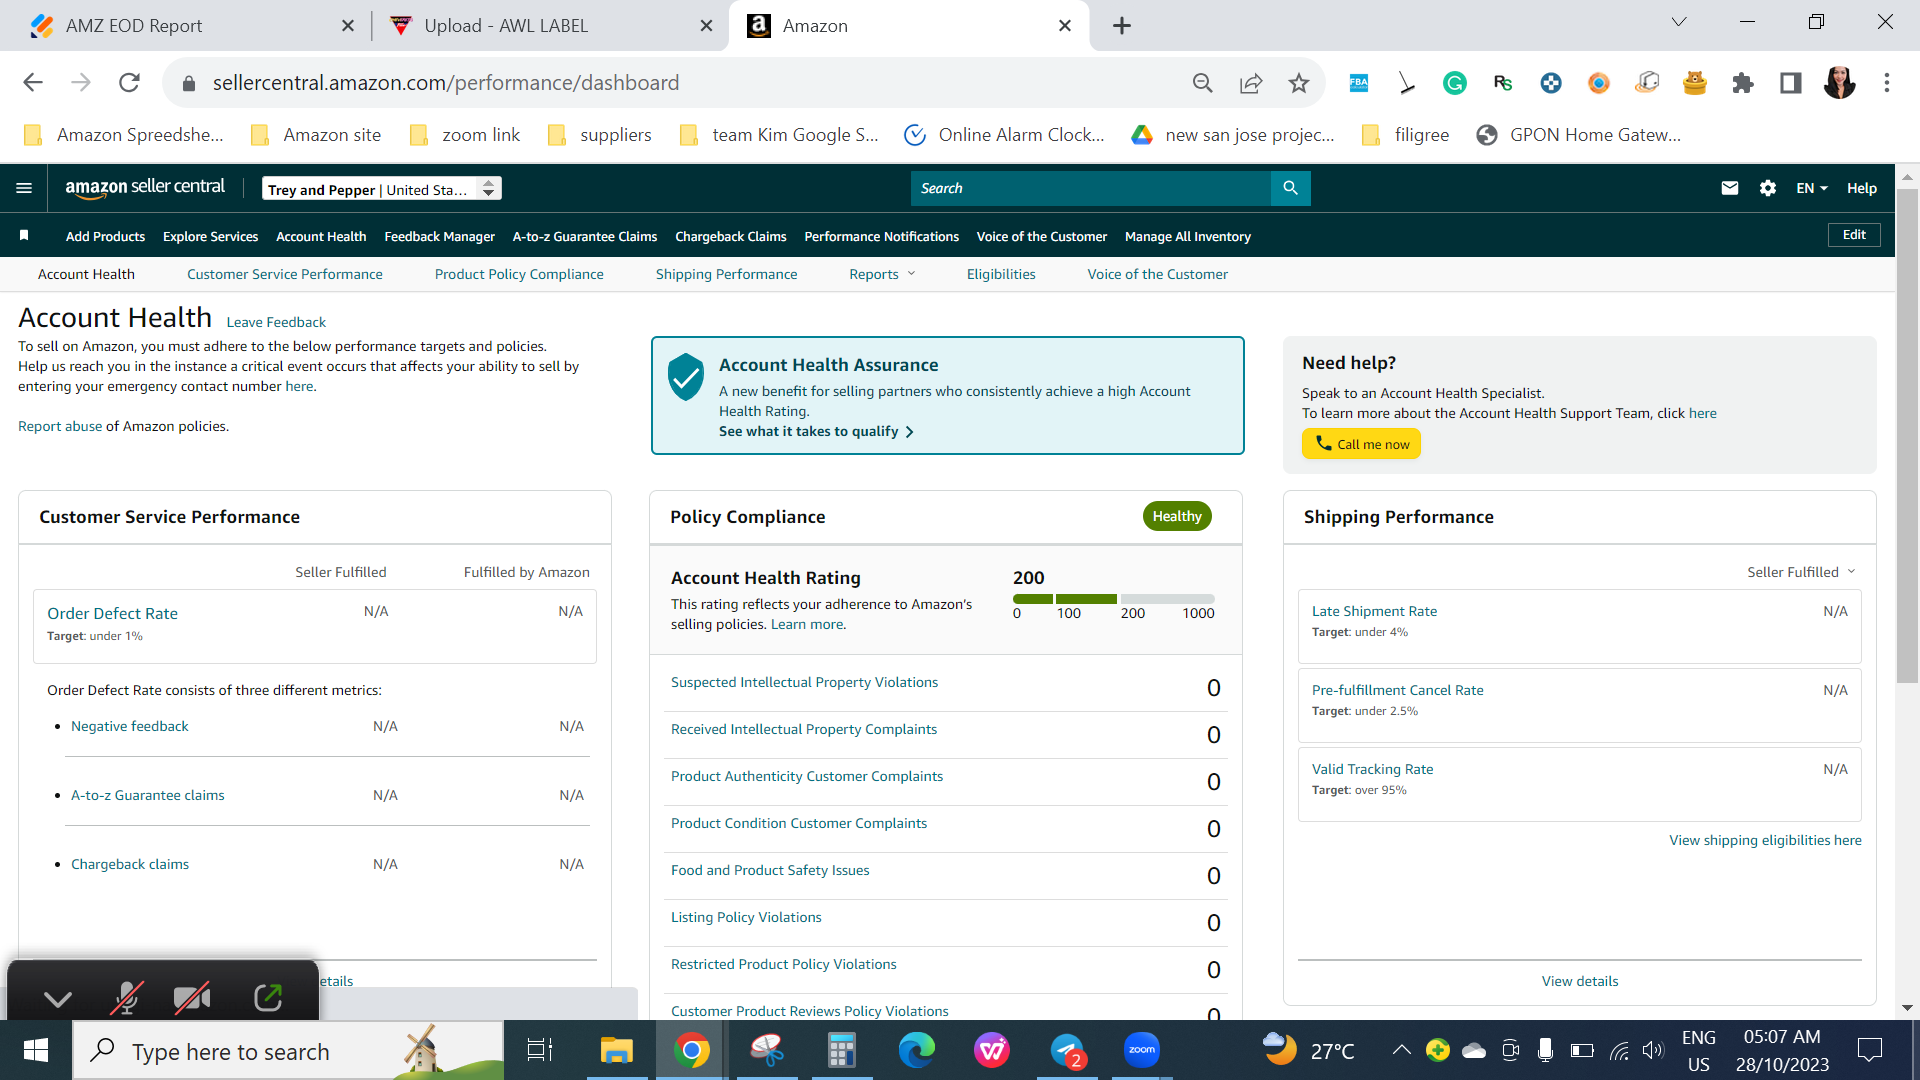Open a new browser tab with the plus
The width and height of the screenshot is (1920, 1080).
(x=1122, y=26)
